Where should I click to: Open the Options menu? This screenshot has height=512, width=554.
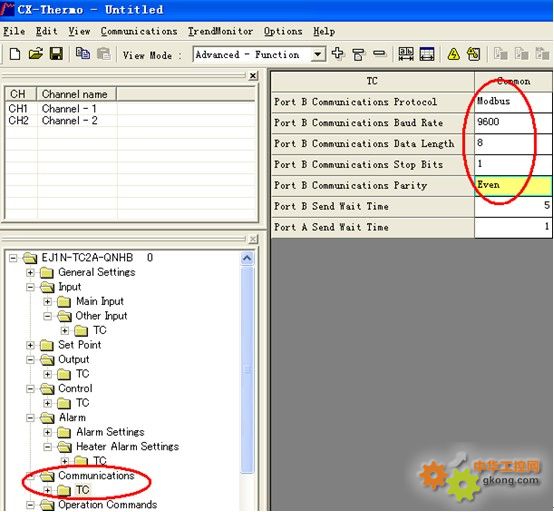click(283, 31)
